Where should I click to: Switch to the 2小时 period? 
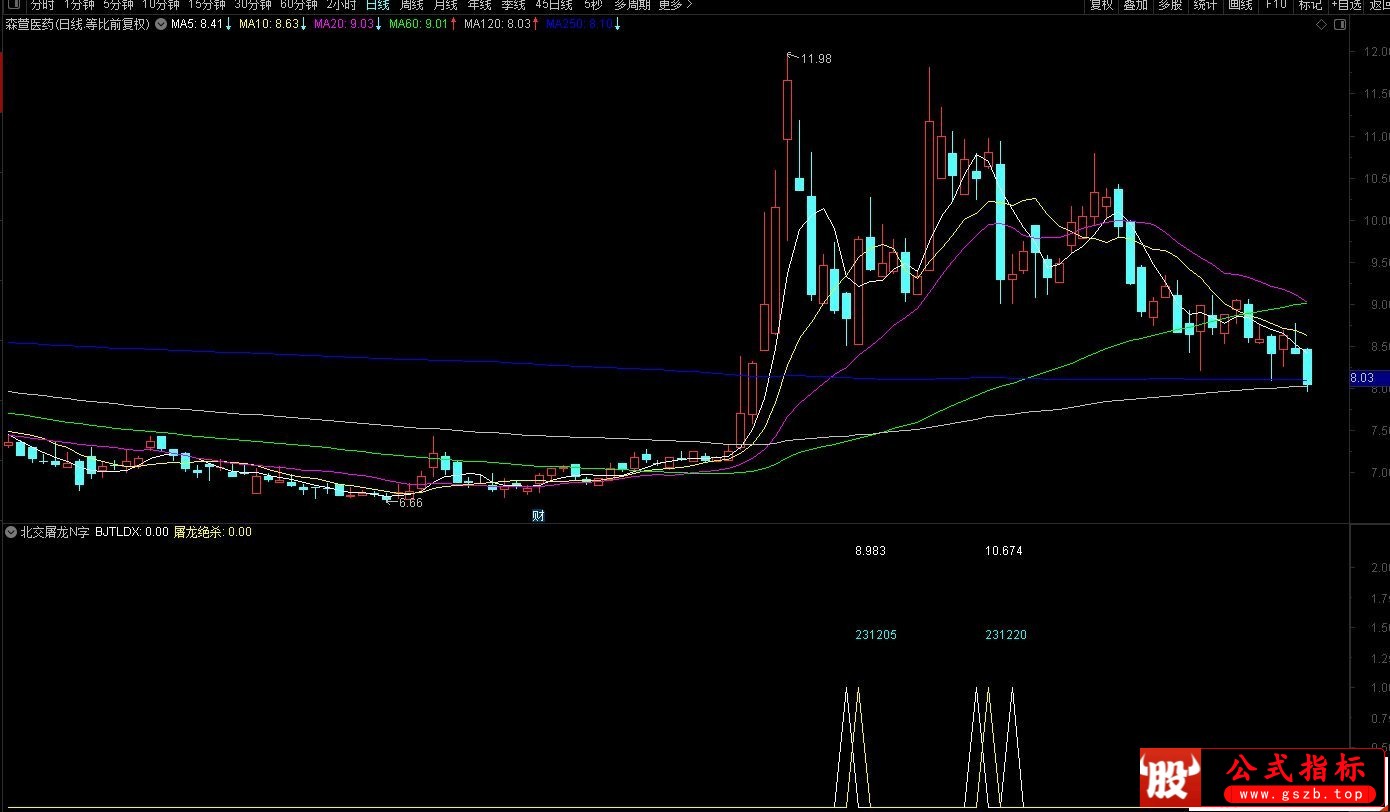tap(341, 4)
